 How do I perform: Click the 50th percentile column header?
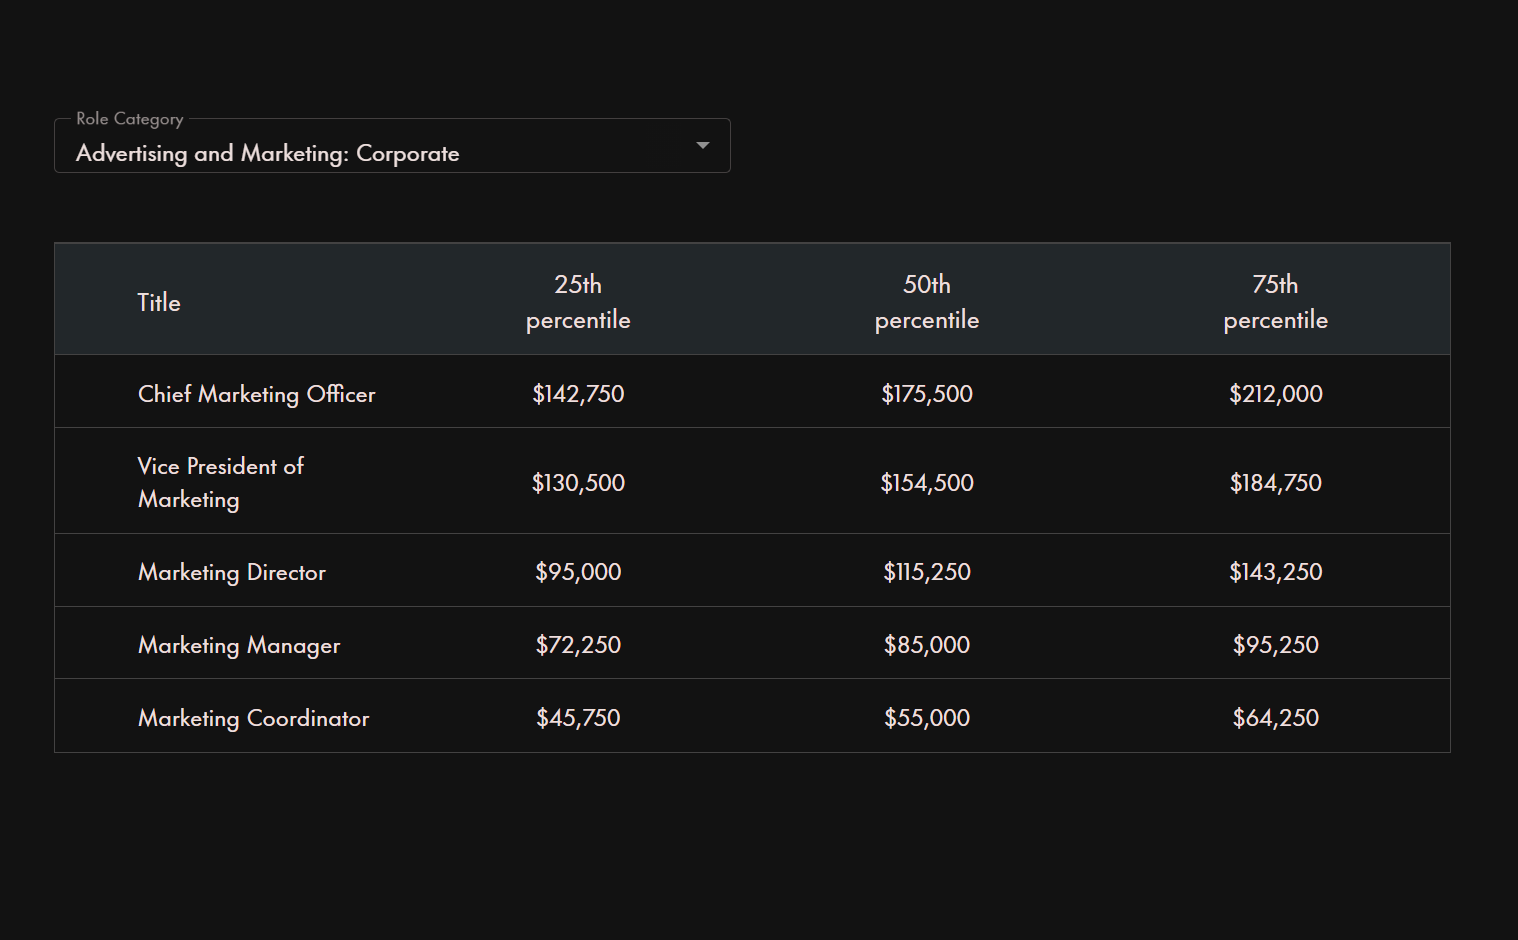926,302
